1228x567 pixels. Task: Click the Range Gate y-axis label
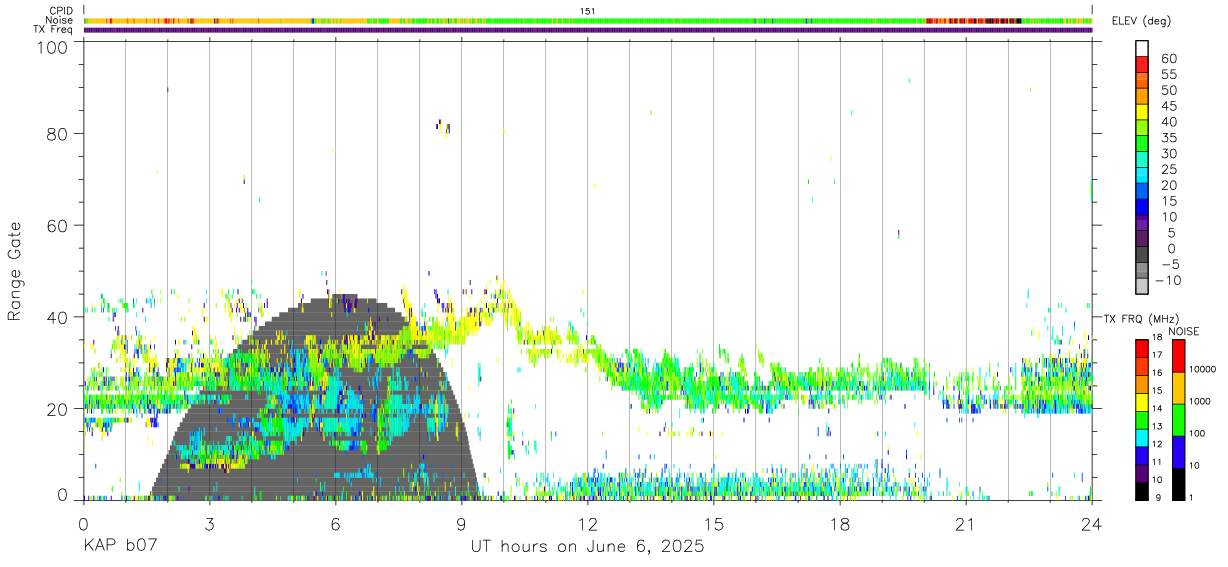[15, 271]
